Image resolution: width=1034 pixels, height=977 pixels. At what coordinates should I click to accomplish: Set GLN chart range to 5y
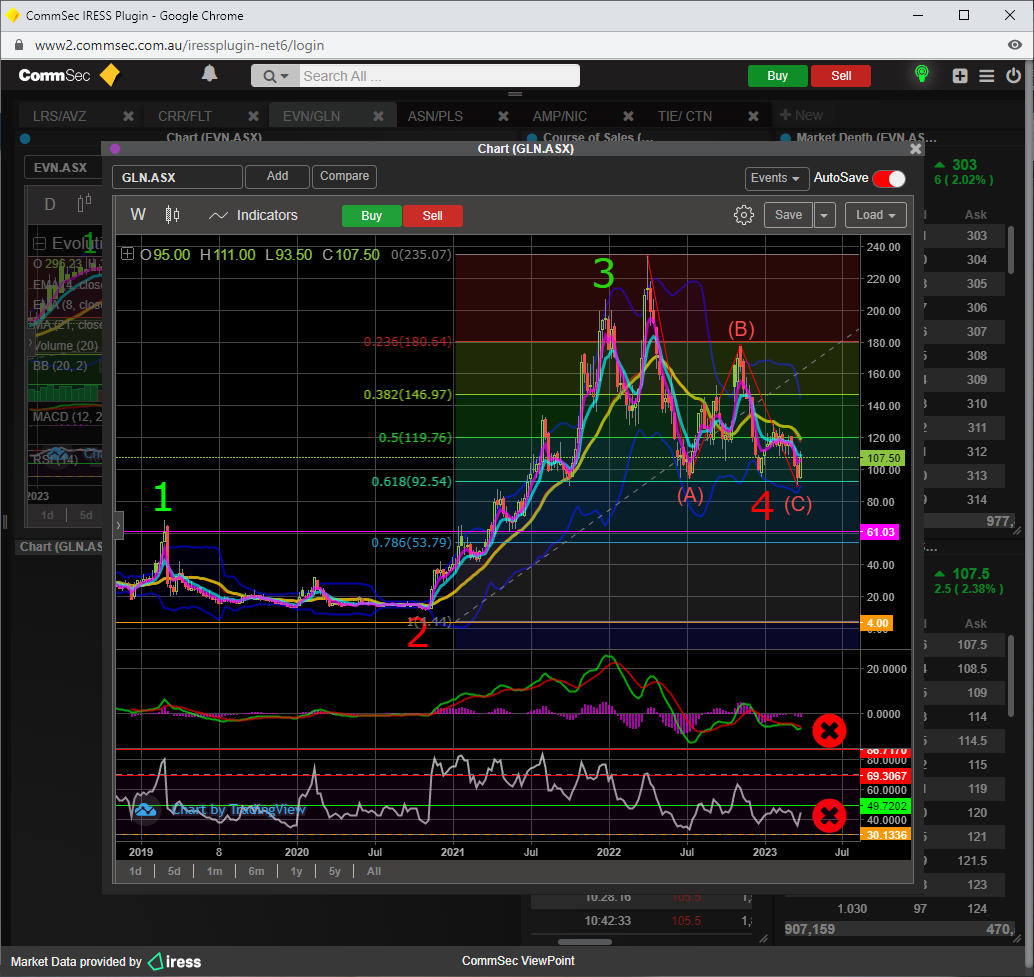point(335,871)
